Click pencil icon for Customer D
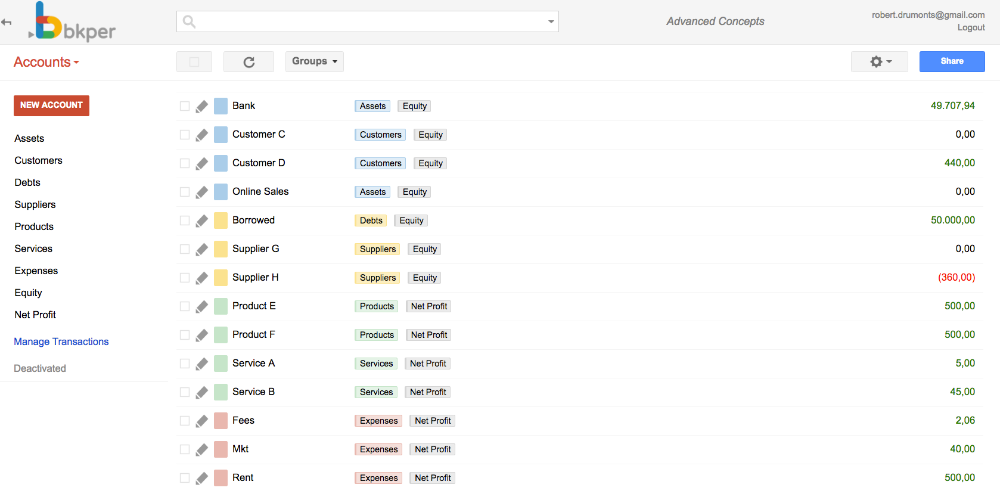Viewport: 1000px width, 500px height. [202, 163]
